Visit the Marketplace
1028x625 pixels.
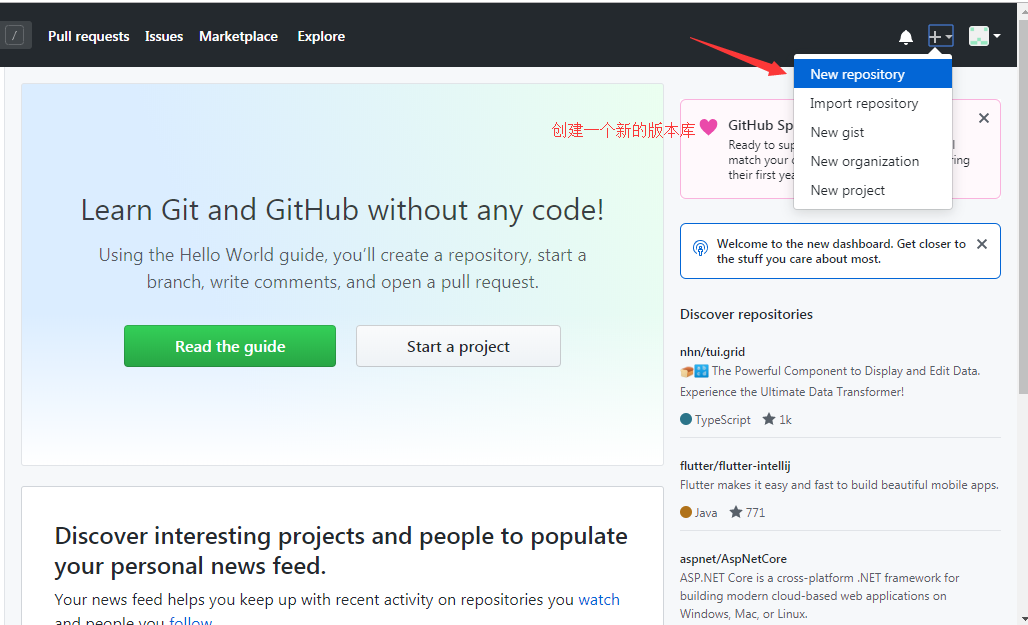click(239, 36)
